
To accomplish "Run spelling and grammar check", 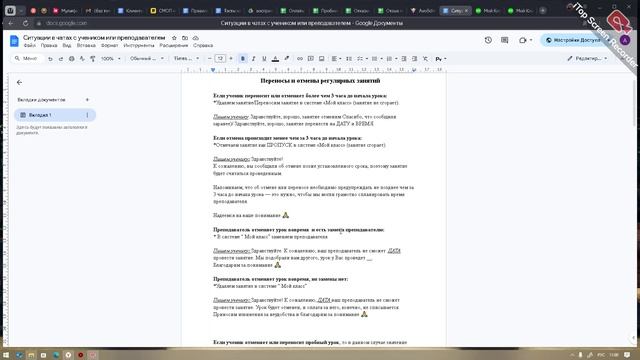I will 82,59.
